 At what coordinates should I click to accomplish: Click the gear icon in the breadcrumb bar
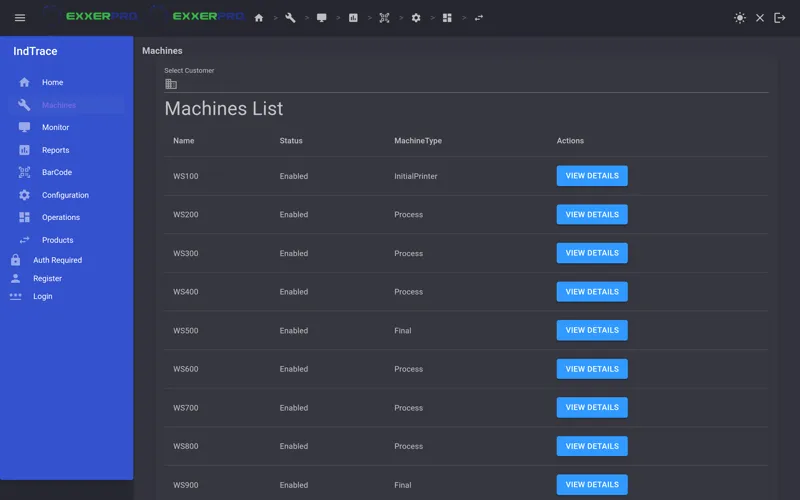pyautogui.click(x=416, y=18)
